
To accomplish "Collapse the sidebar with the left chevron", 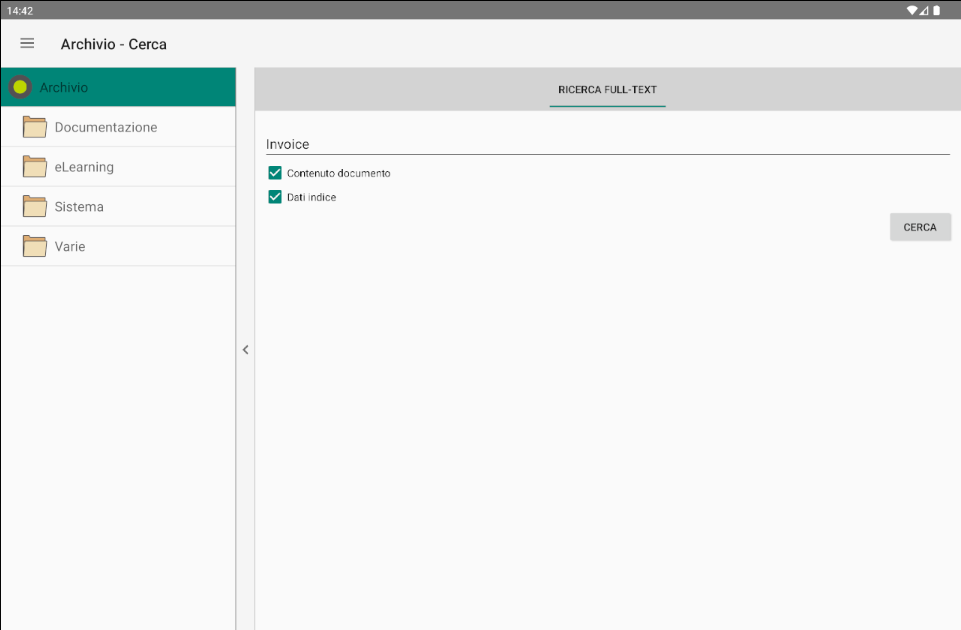I will (x=245, y=350).
